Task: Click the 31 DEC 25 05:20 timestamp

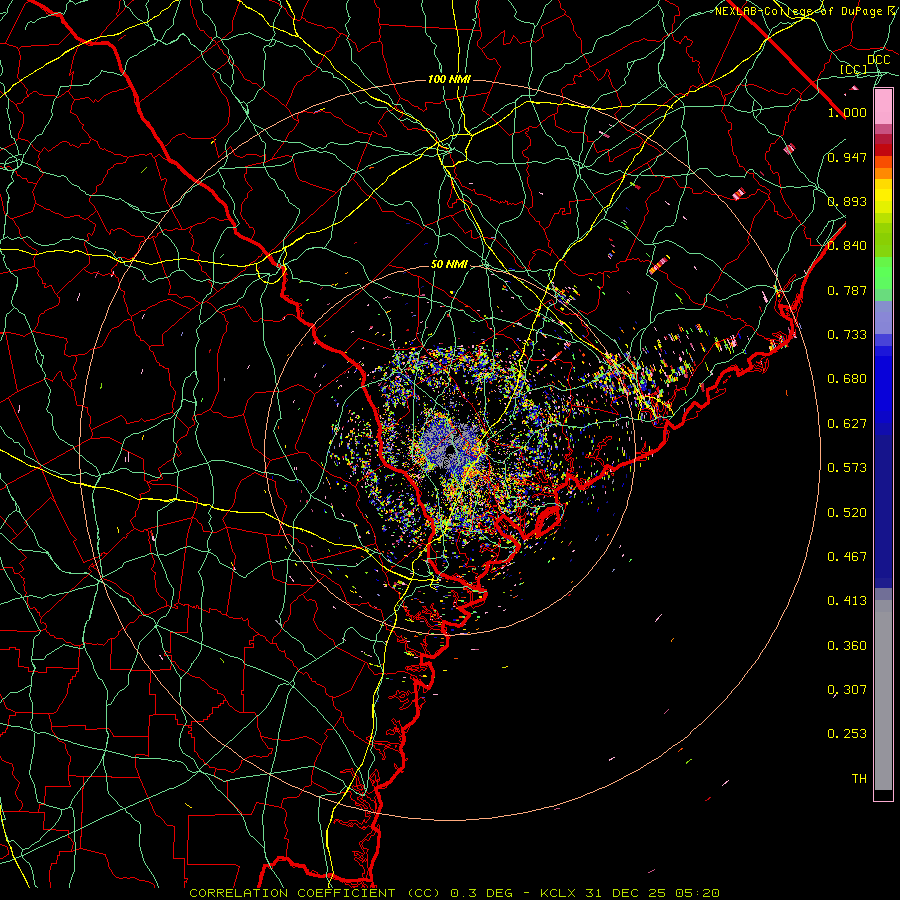Action: click(x=653, y=893)
